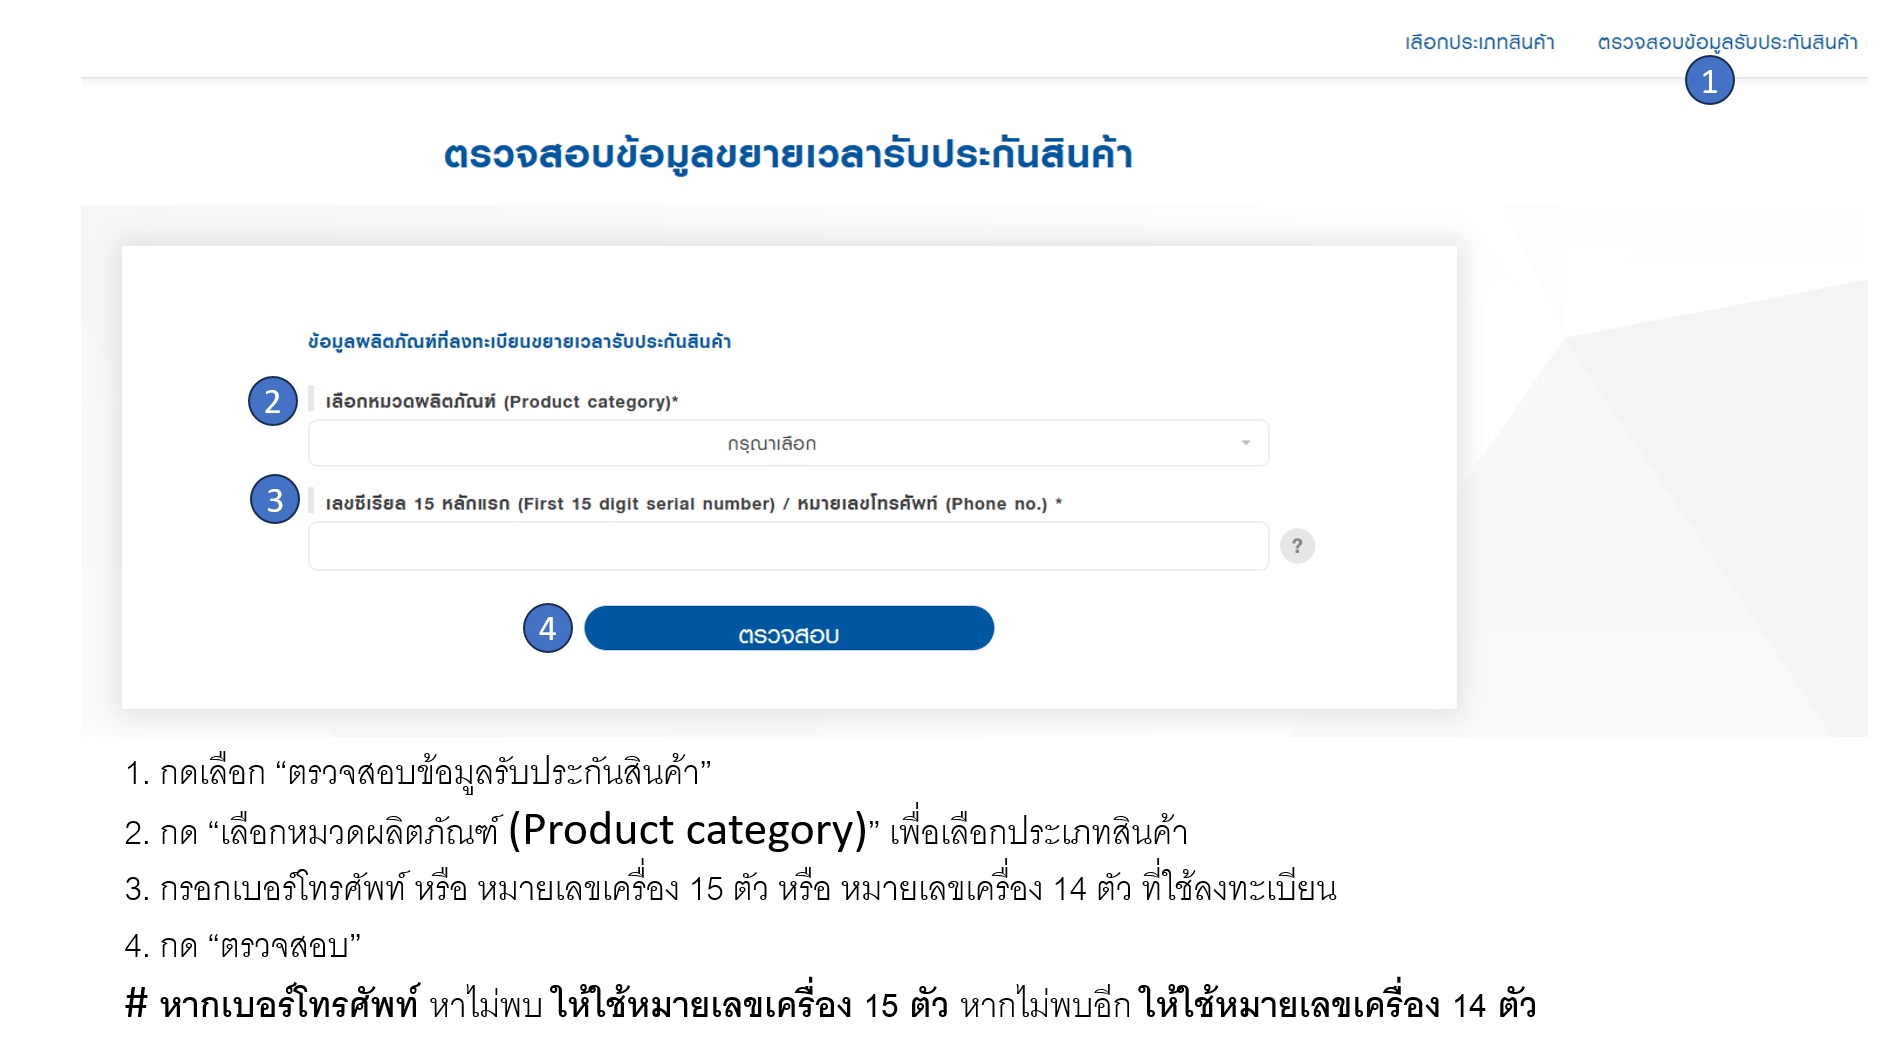
Task: Click the blue ตรวจสอบ button
Action: point(789,628)
